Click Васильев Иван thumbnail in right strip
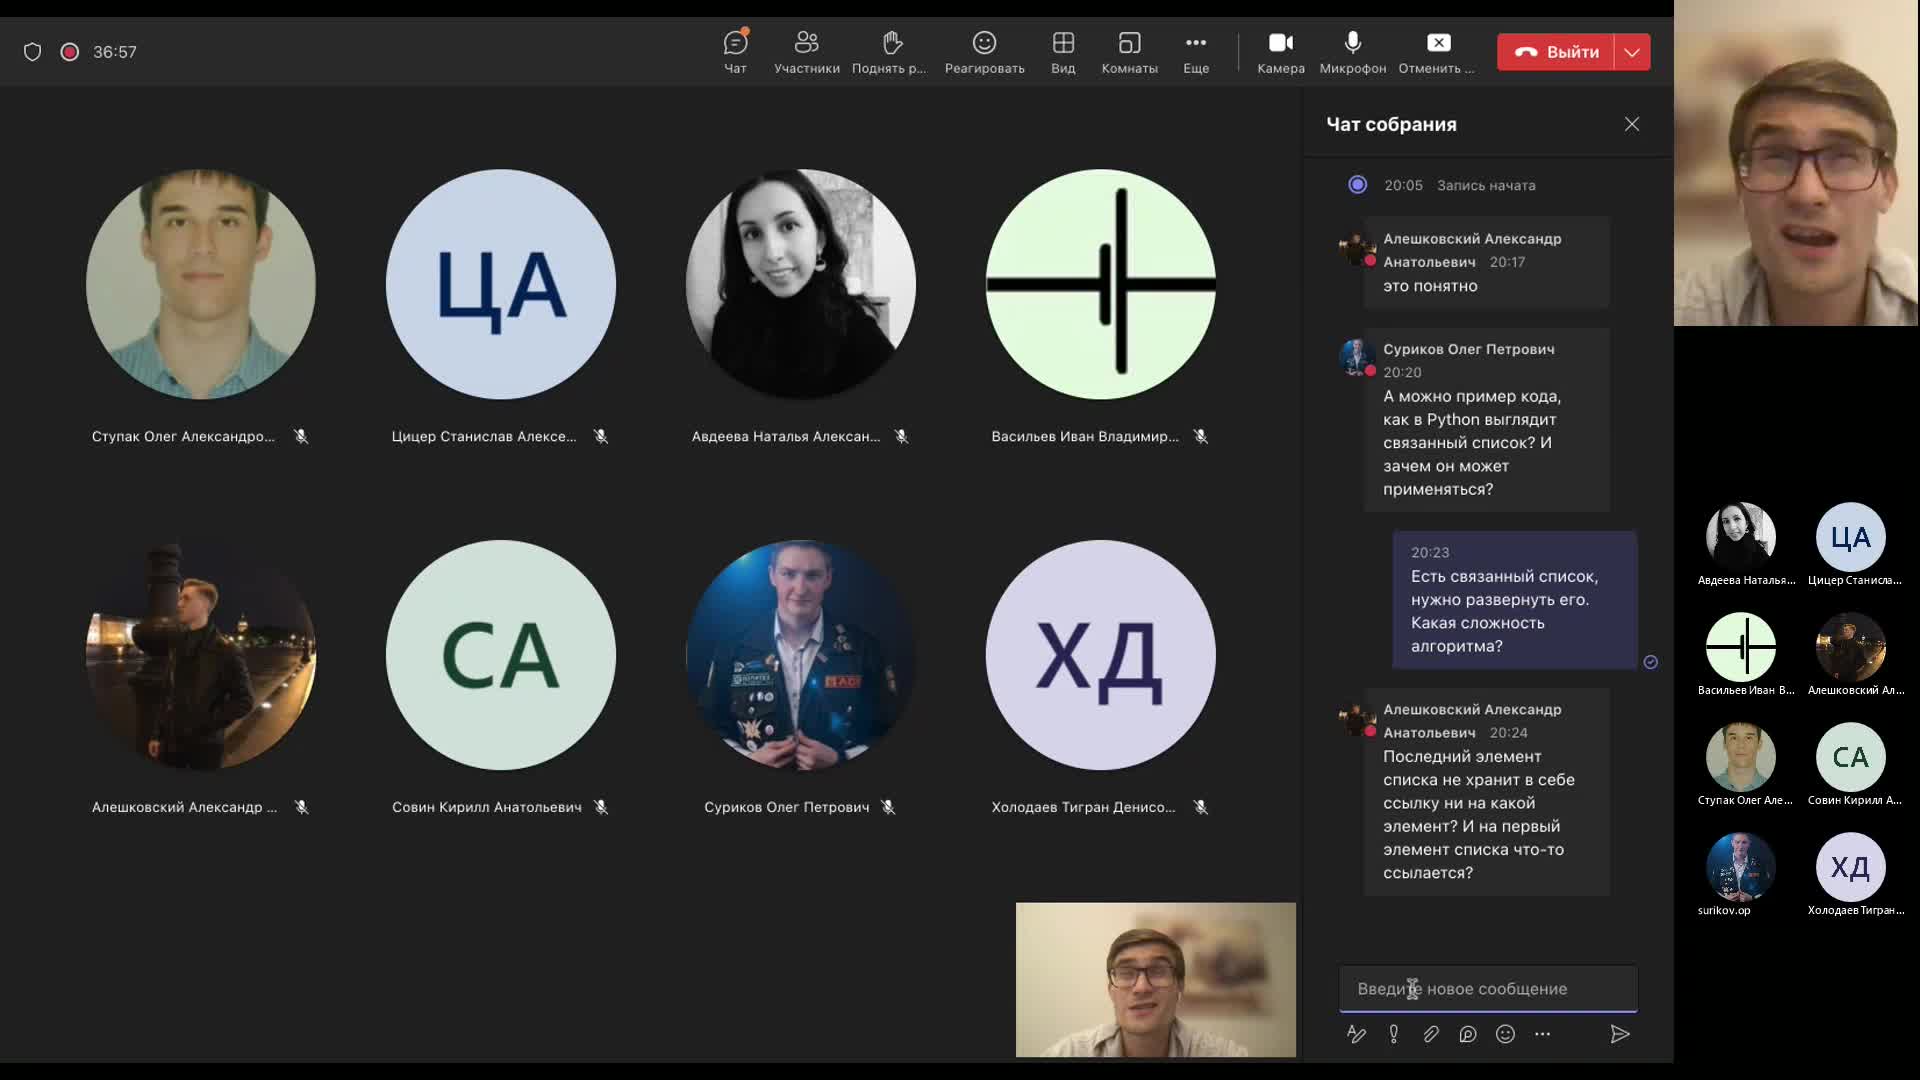 1741,647
